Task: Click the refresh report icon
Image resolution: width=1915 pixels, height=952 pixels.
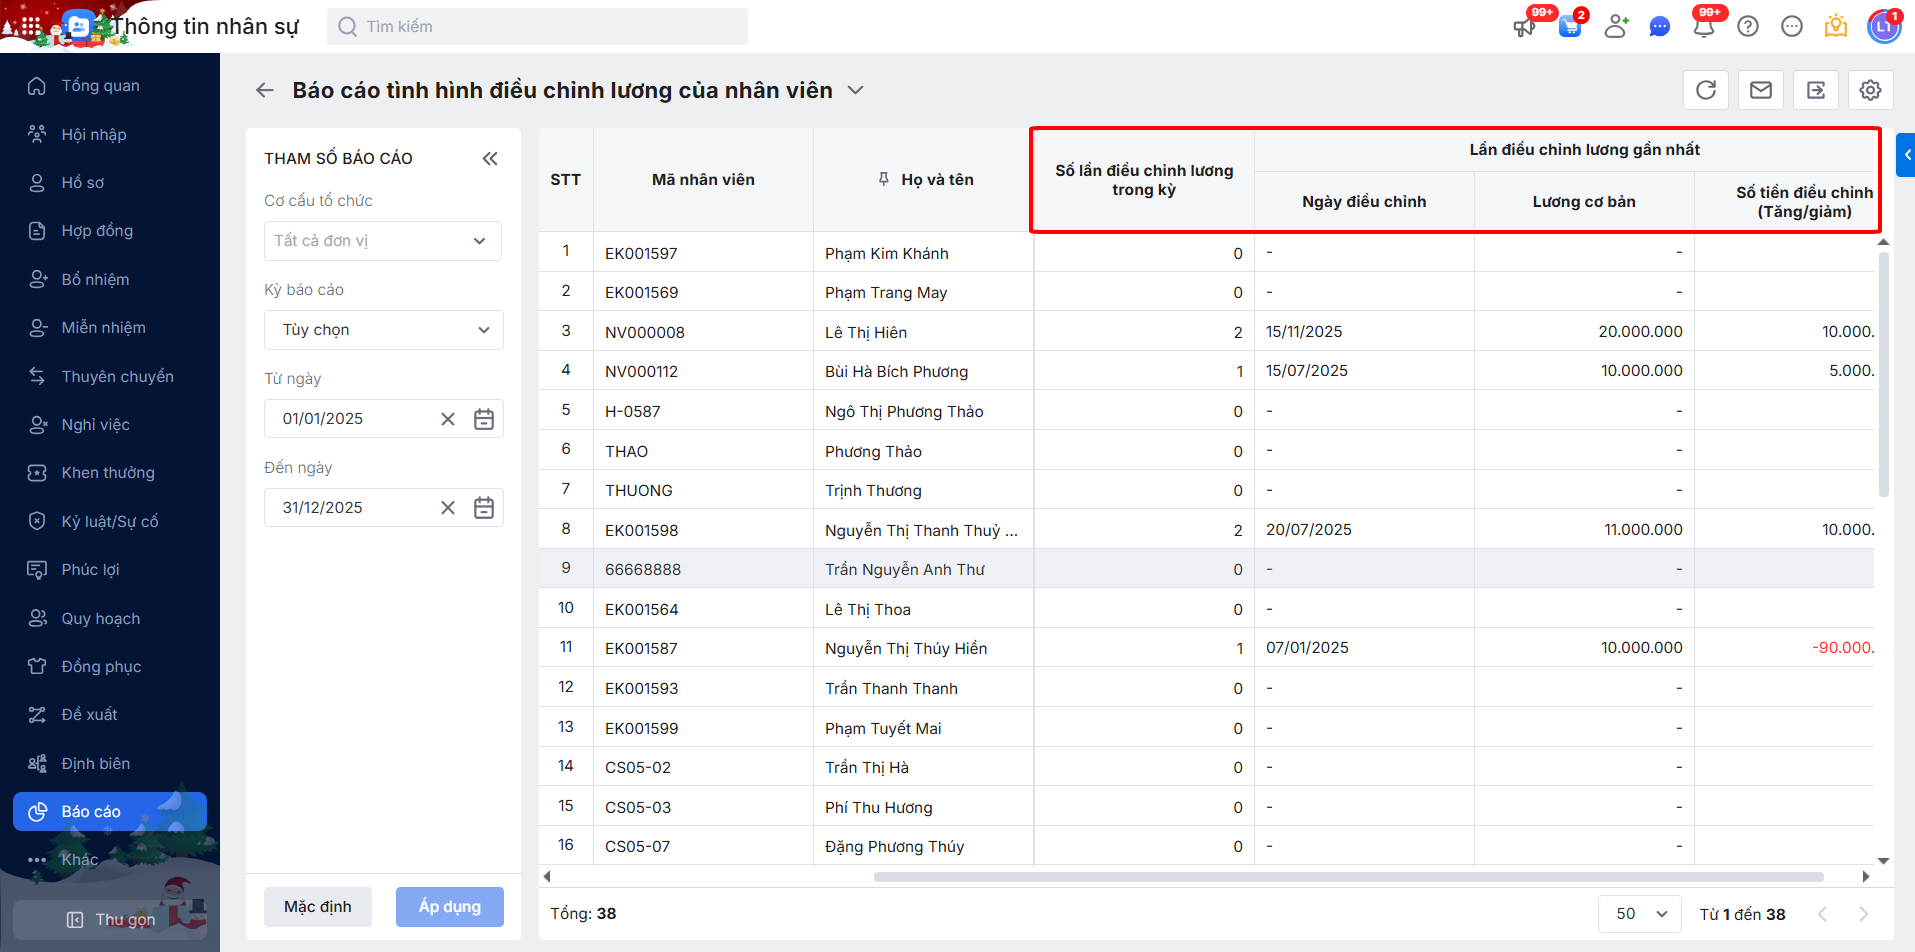Action: point(1706,90)
